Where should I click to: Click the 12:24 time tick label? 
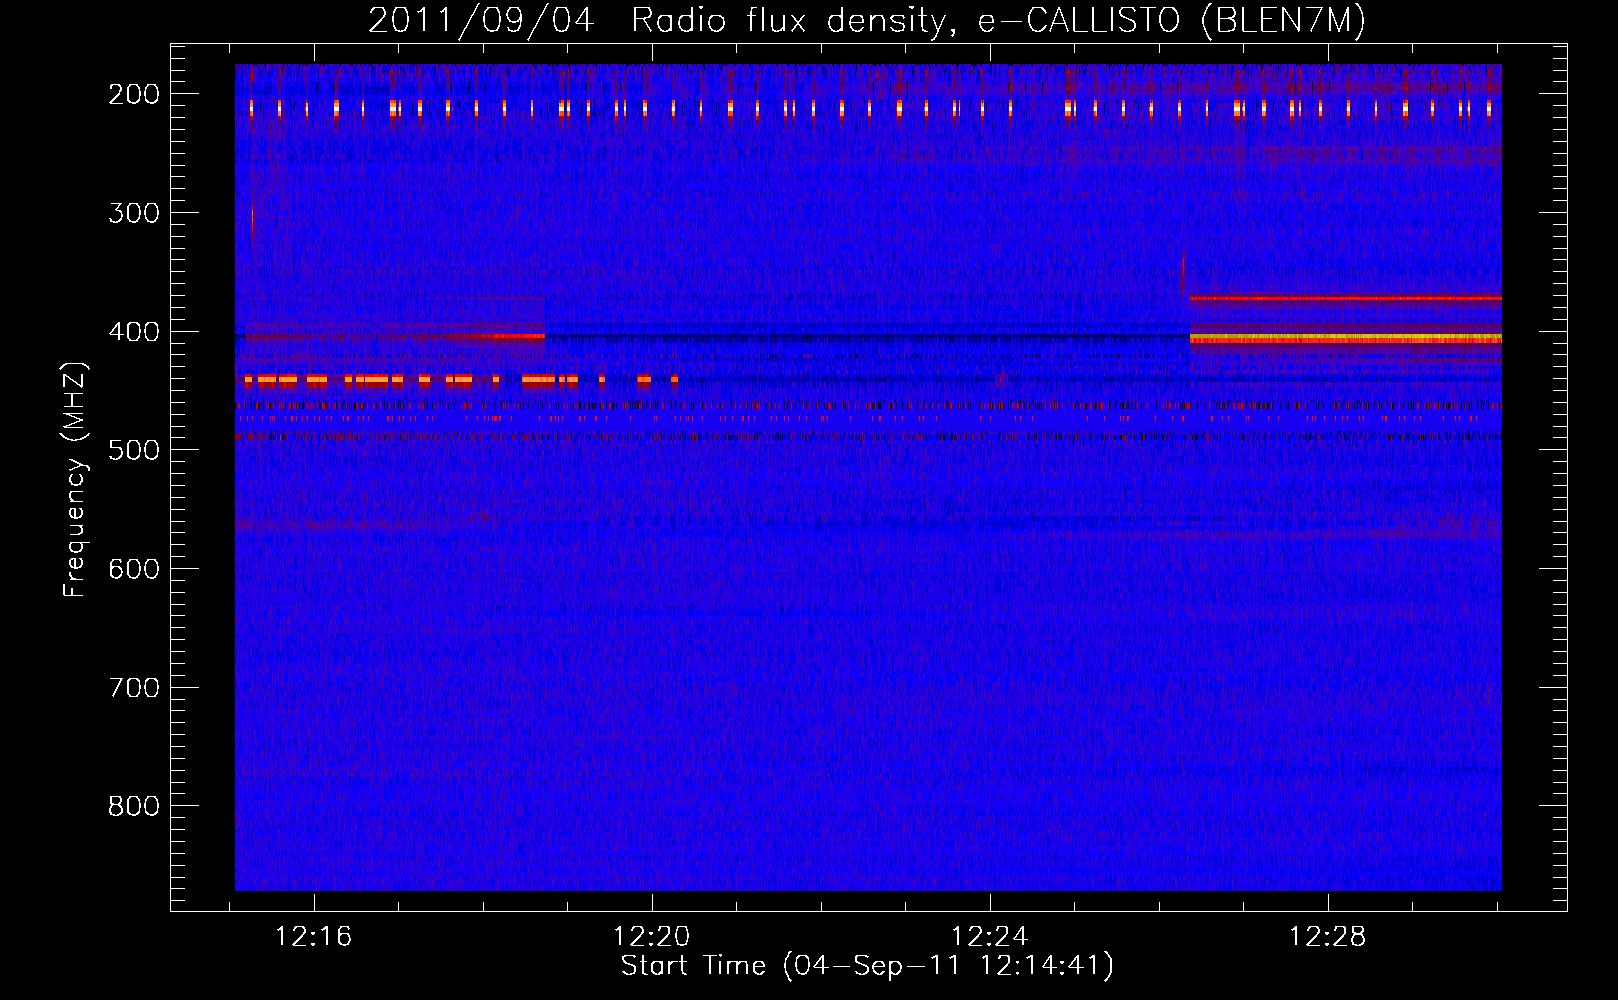990,937
